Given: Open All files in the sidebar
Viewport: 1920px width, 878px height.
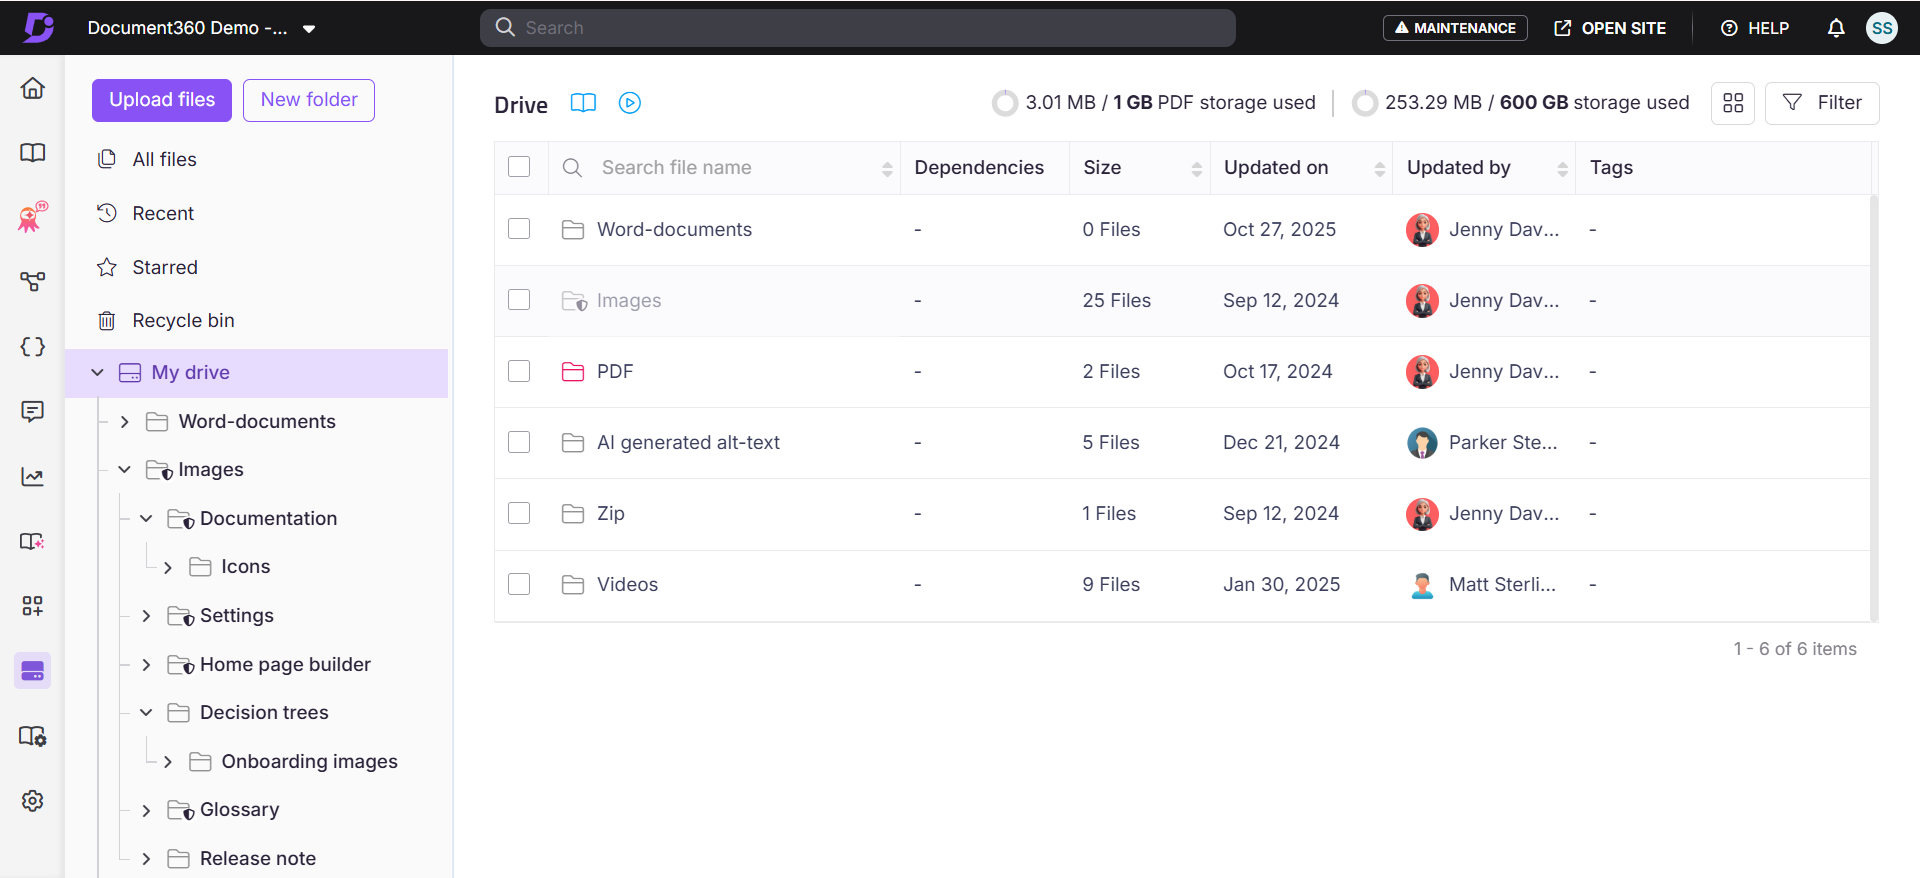Looking at the screenshot, I should [x=147, y=159].
